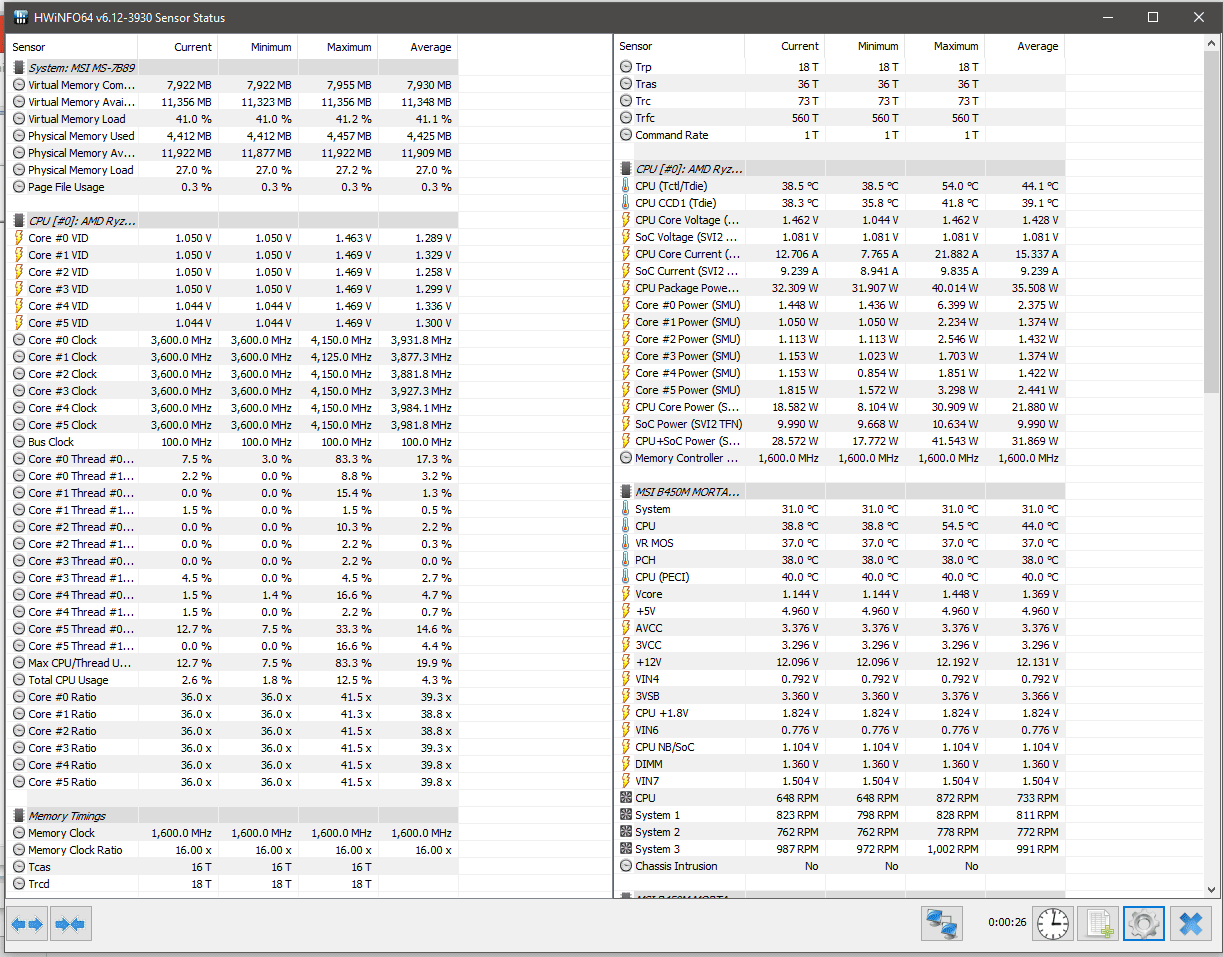Click the clock icon beside Bus Clock
1223x957 pixels.
(x=19, y=442)
